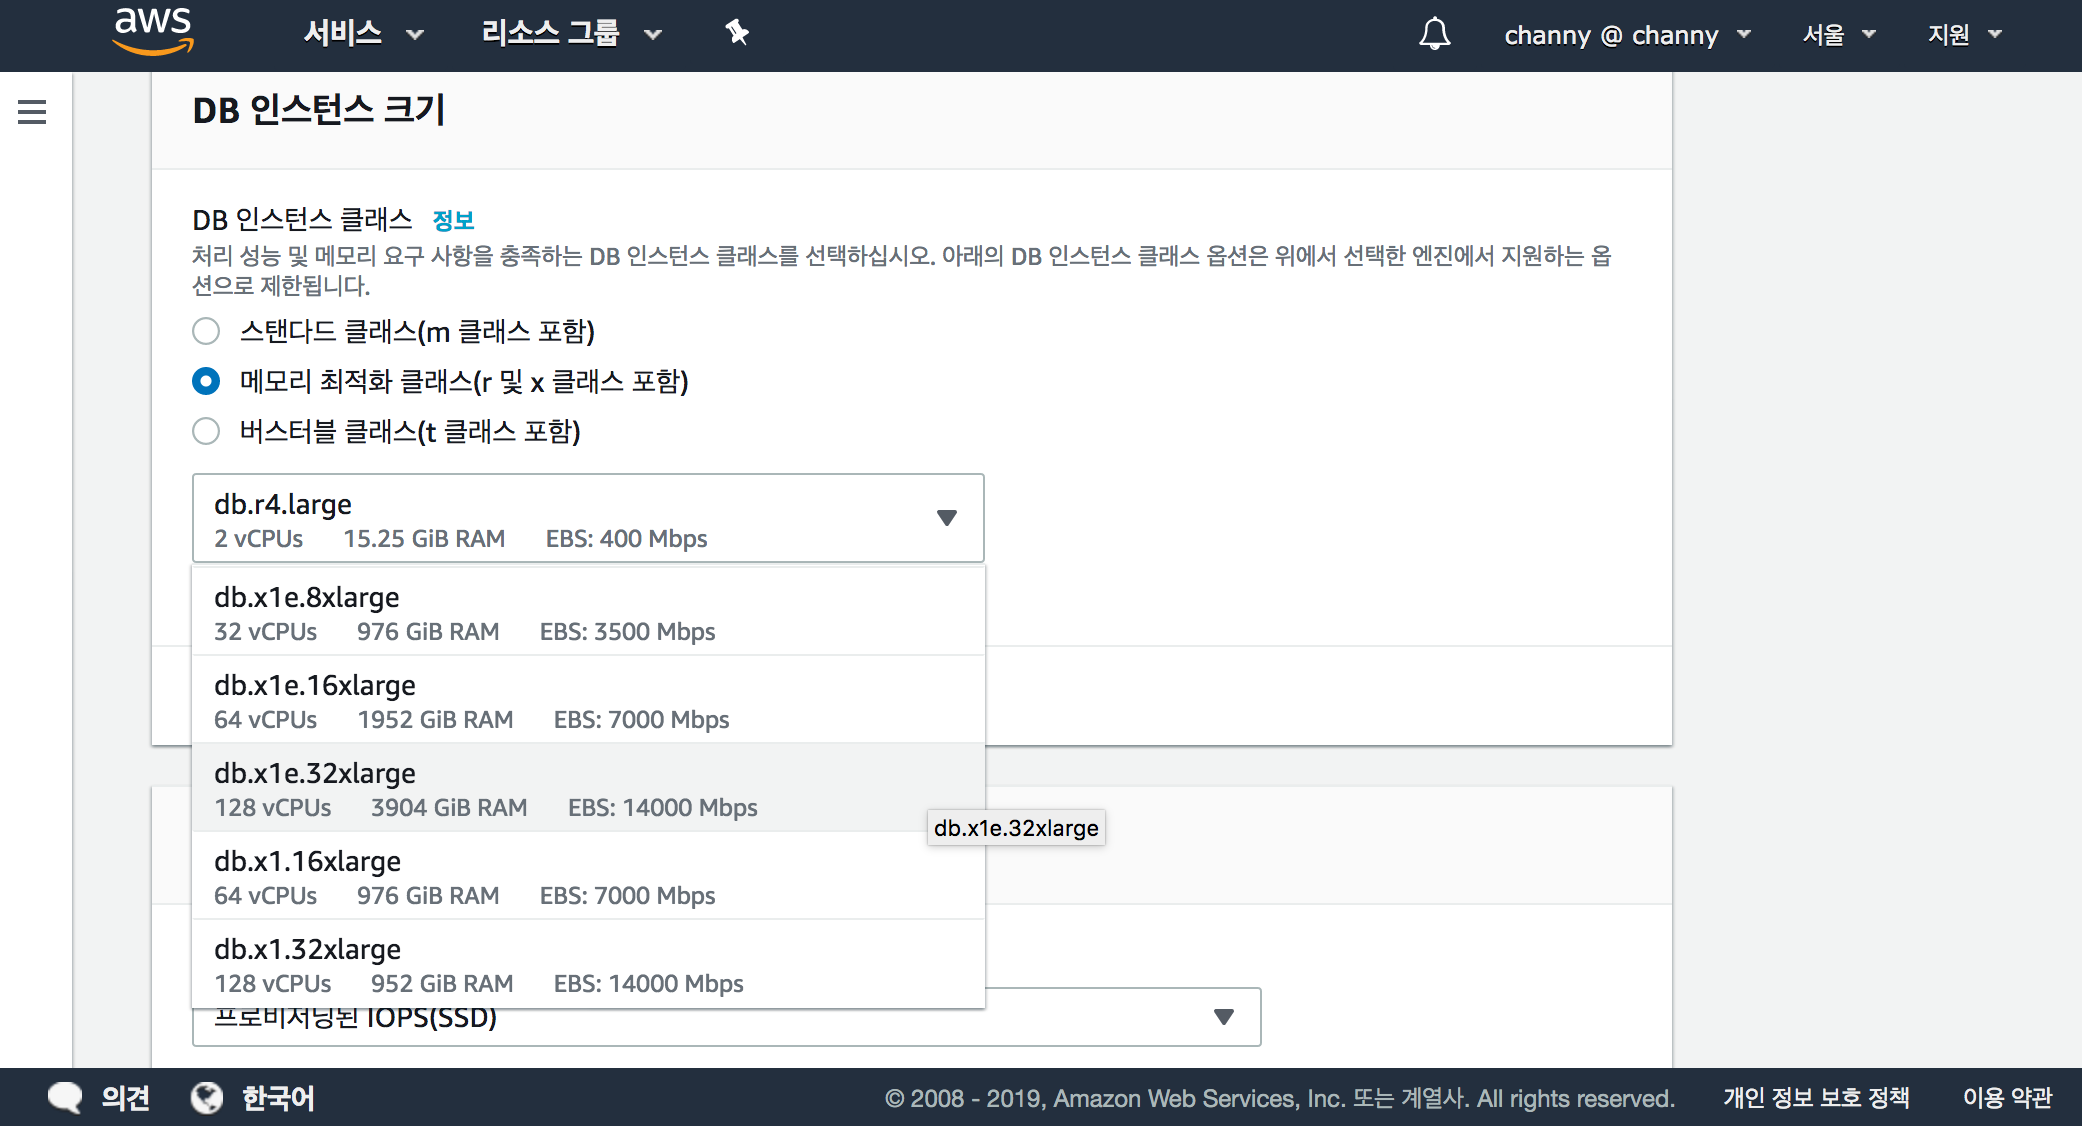
Task: Select burstable class (t 클래스) radio button
Action: [206, 431]
